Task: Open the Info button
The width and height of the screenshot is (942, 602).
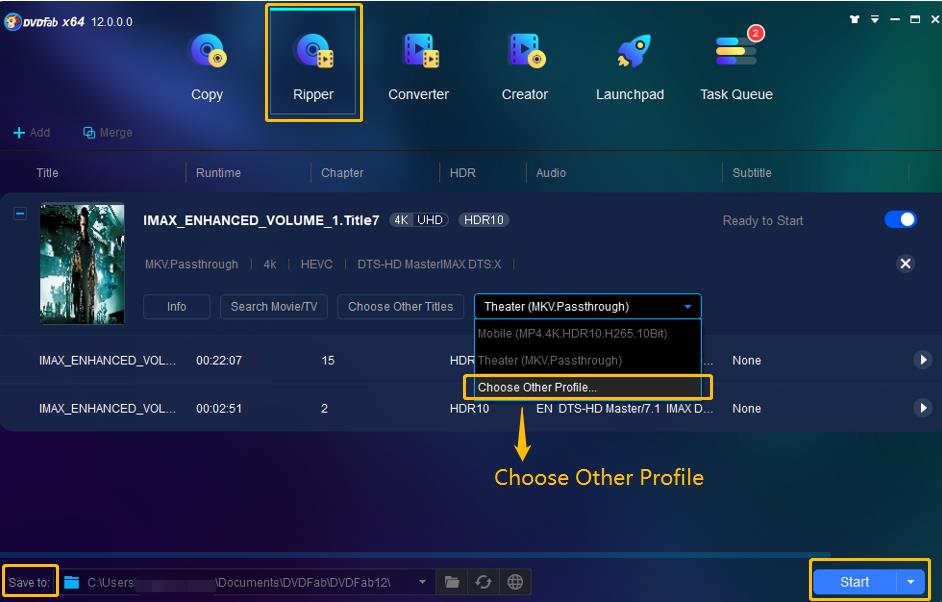Action: pos(177,306)
